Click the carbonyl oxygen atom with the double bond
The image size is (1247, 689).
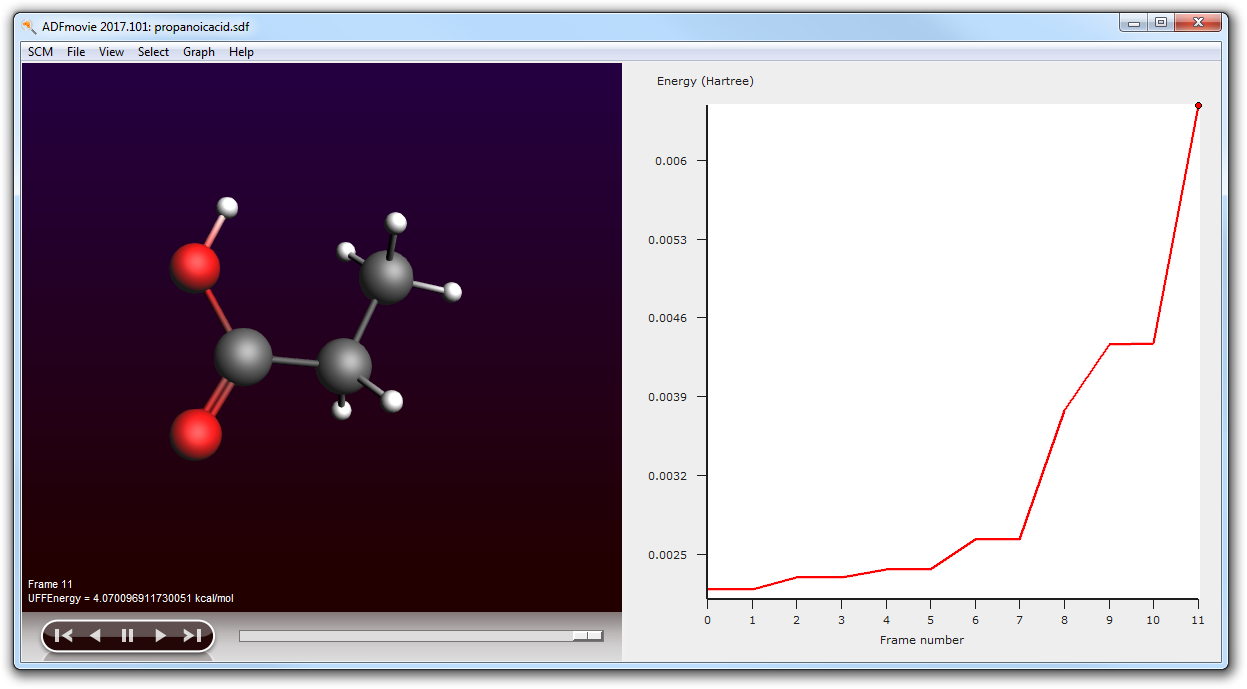196,434
